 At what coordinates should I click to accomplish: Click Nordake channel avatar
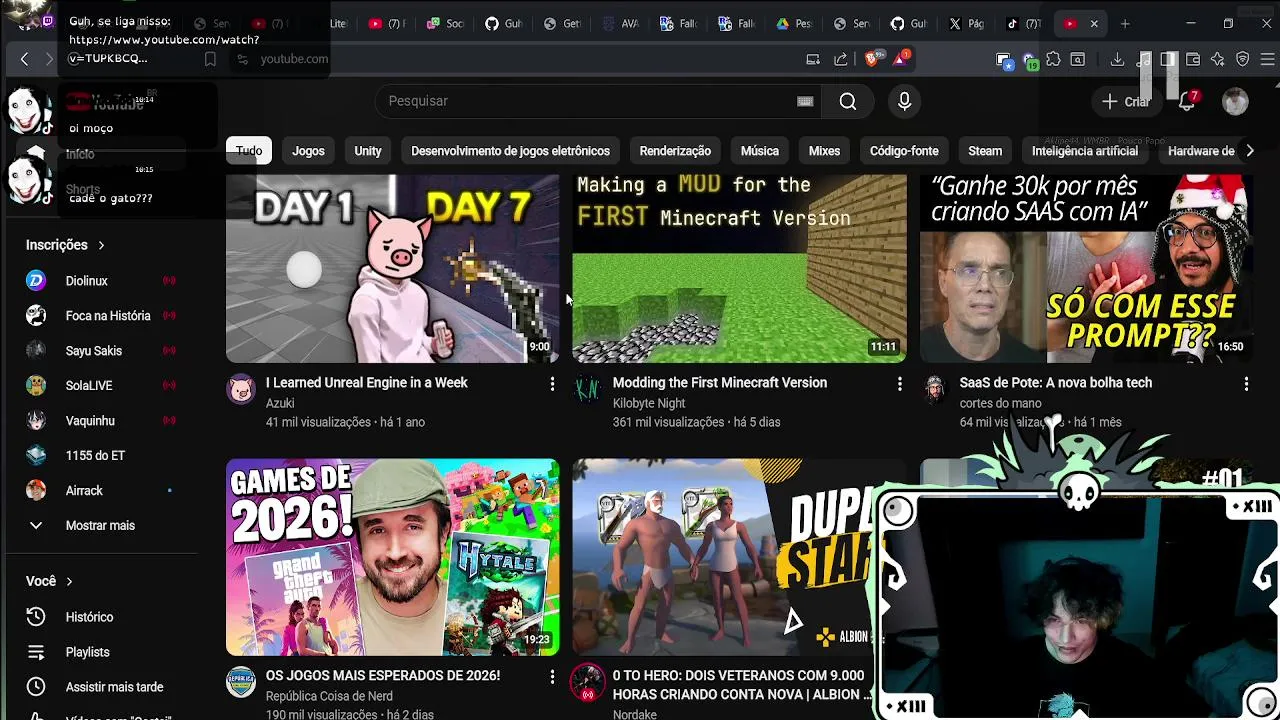coord(588,682)
